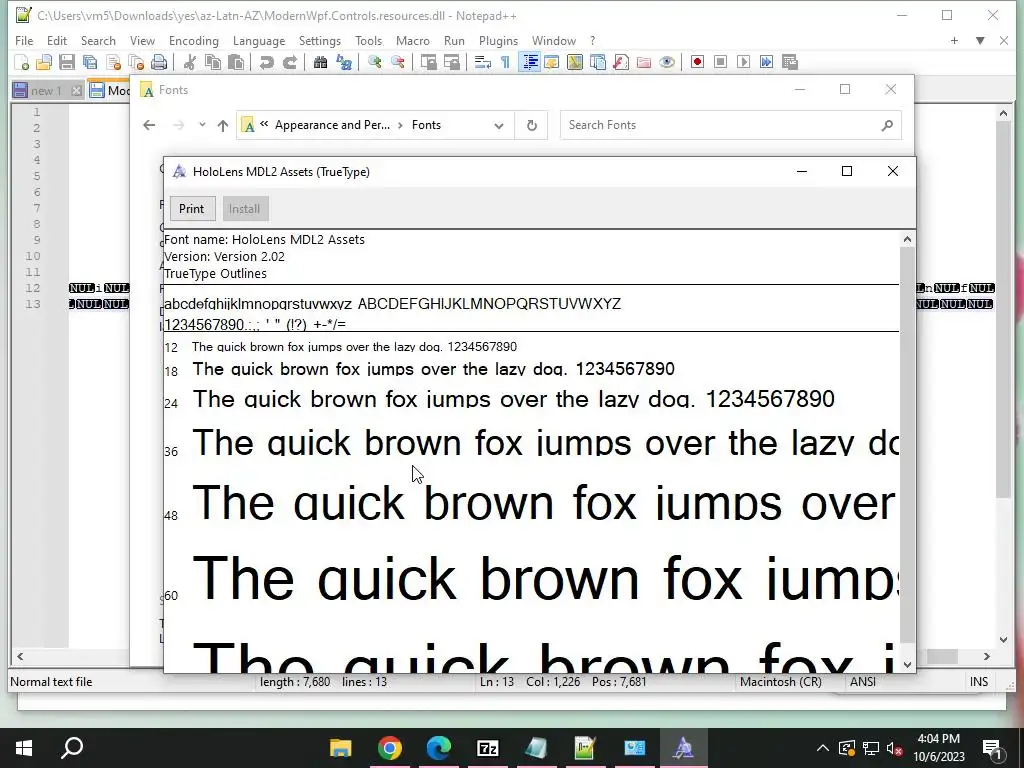
Task: Click the Stop recording macro icon
Action: [720, 62]
